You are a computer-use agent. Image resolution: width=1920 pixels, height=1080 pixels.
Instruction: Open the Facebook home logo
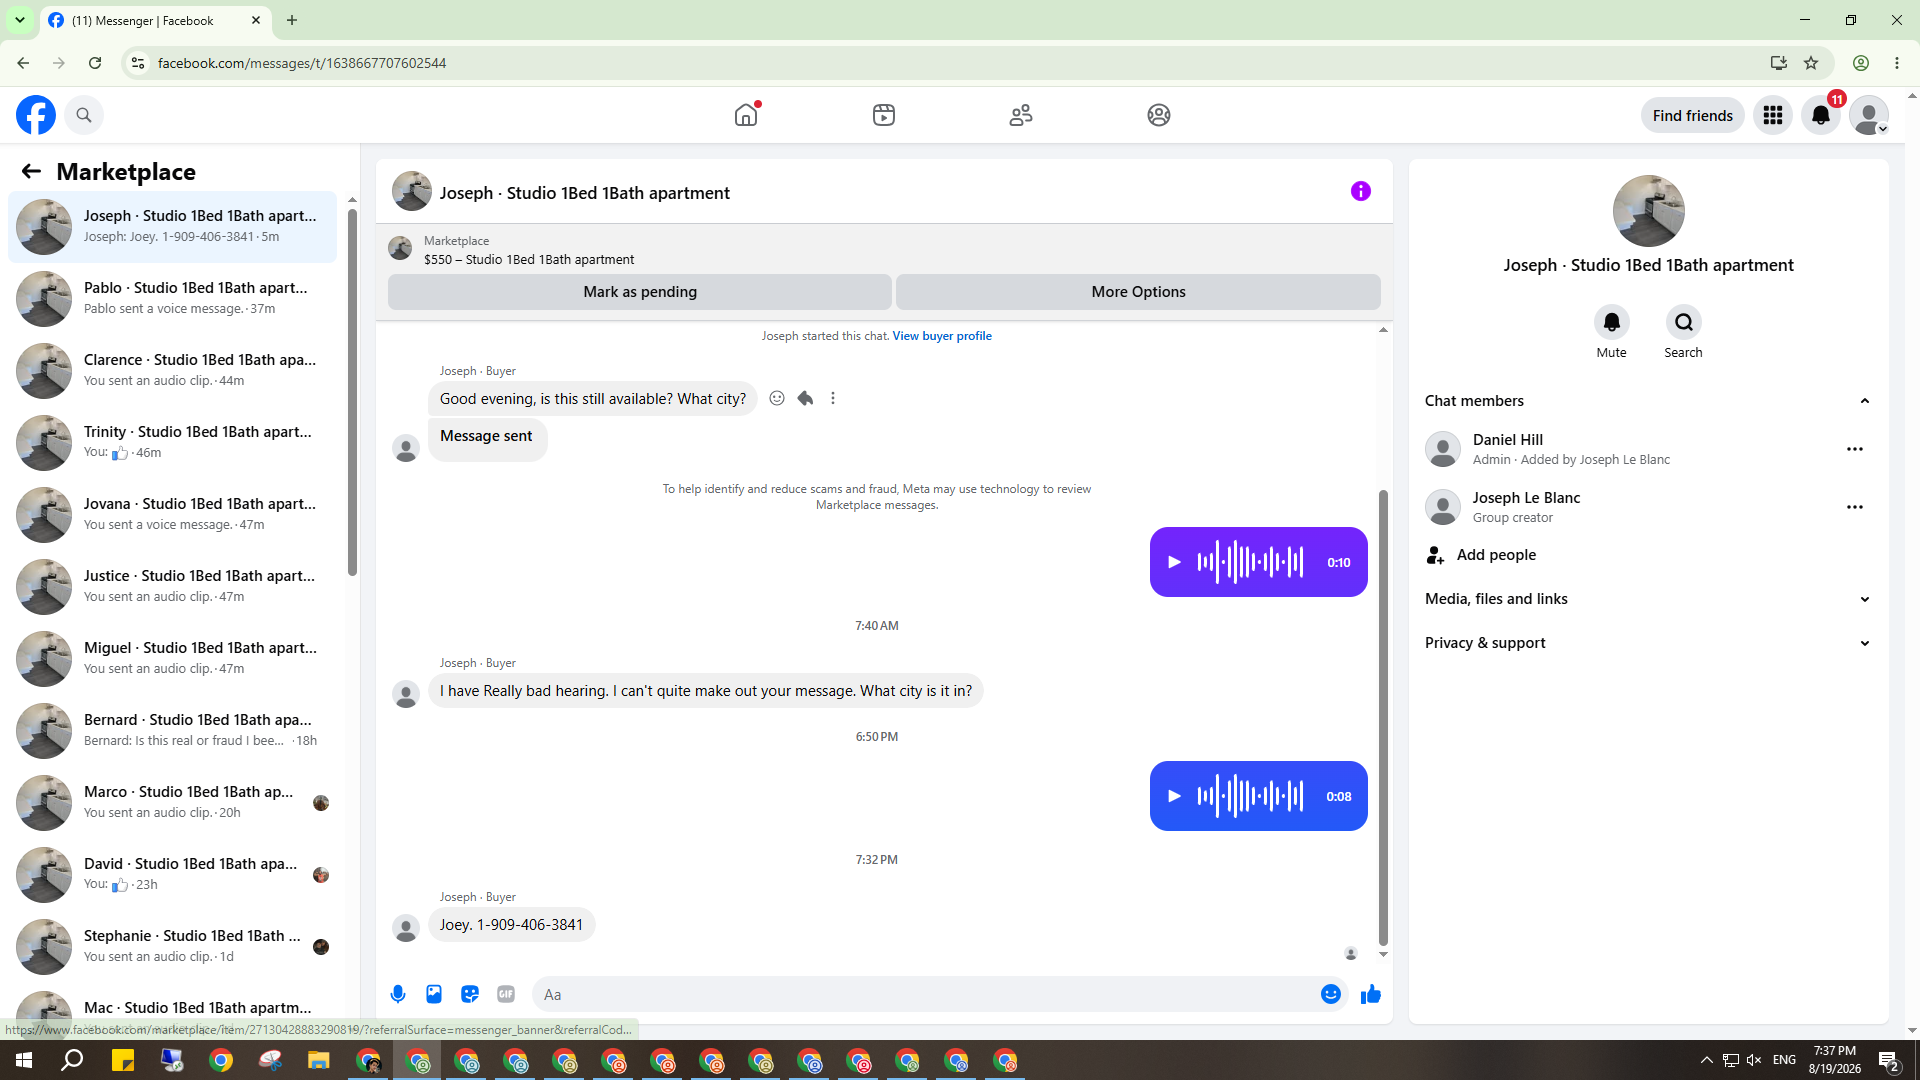tap(36, 115)
